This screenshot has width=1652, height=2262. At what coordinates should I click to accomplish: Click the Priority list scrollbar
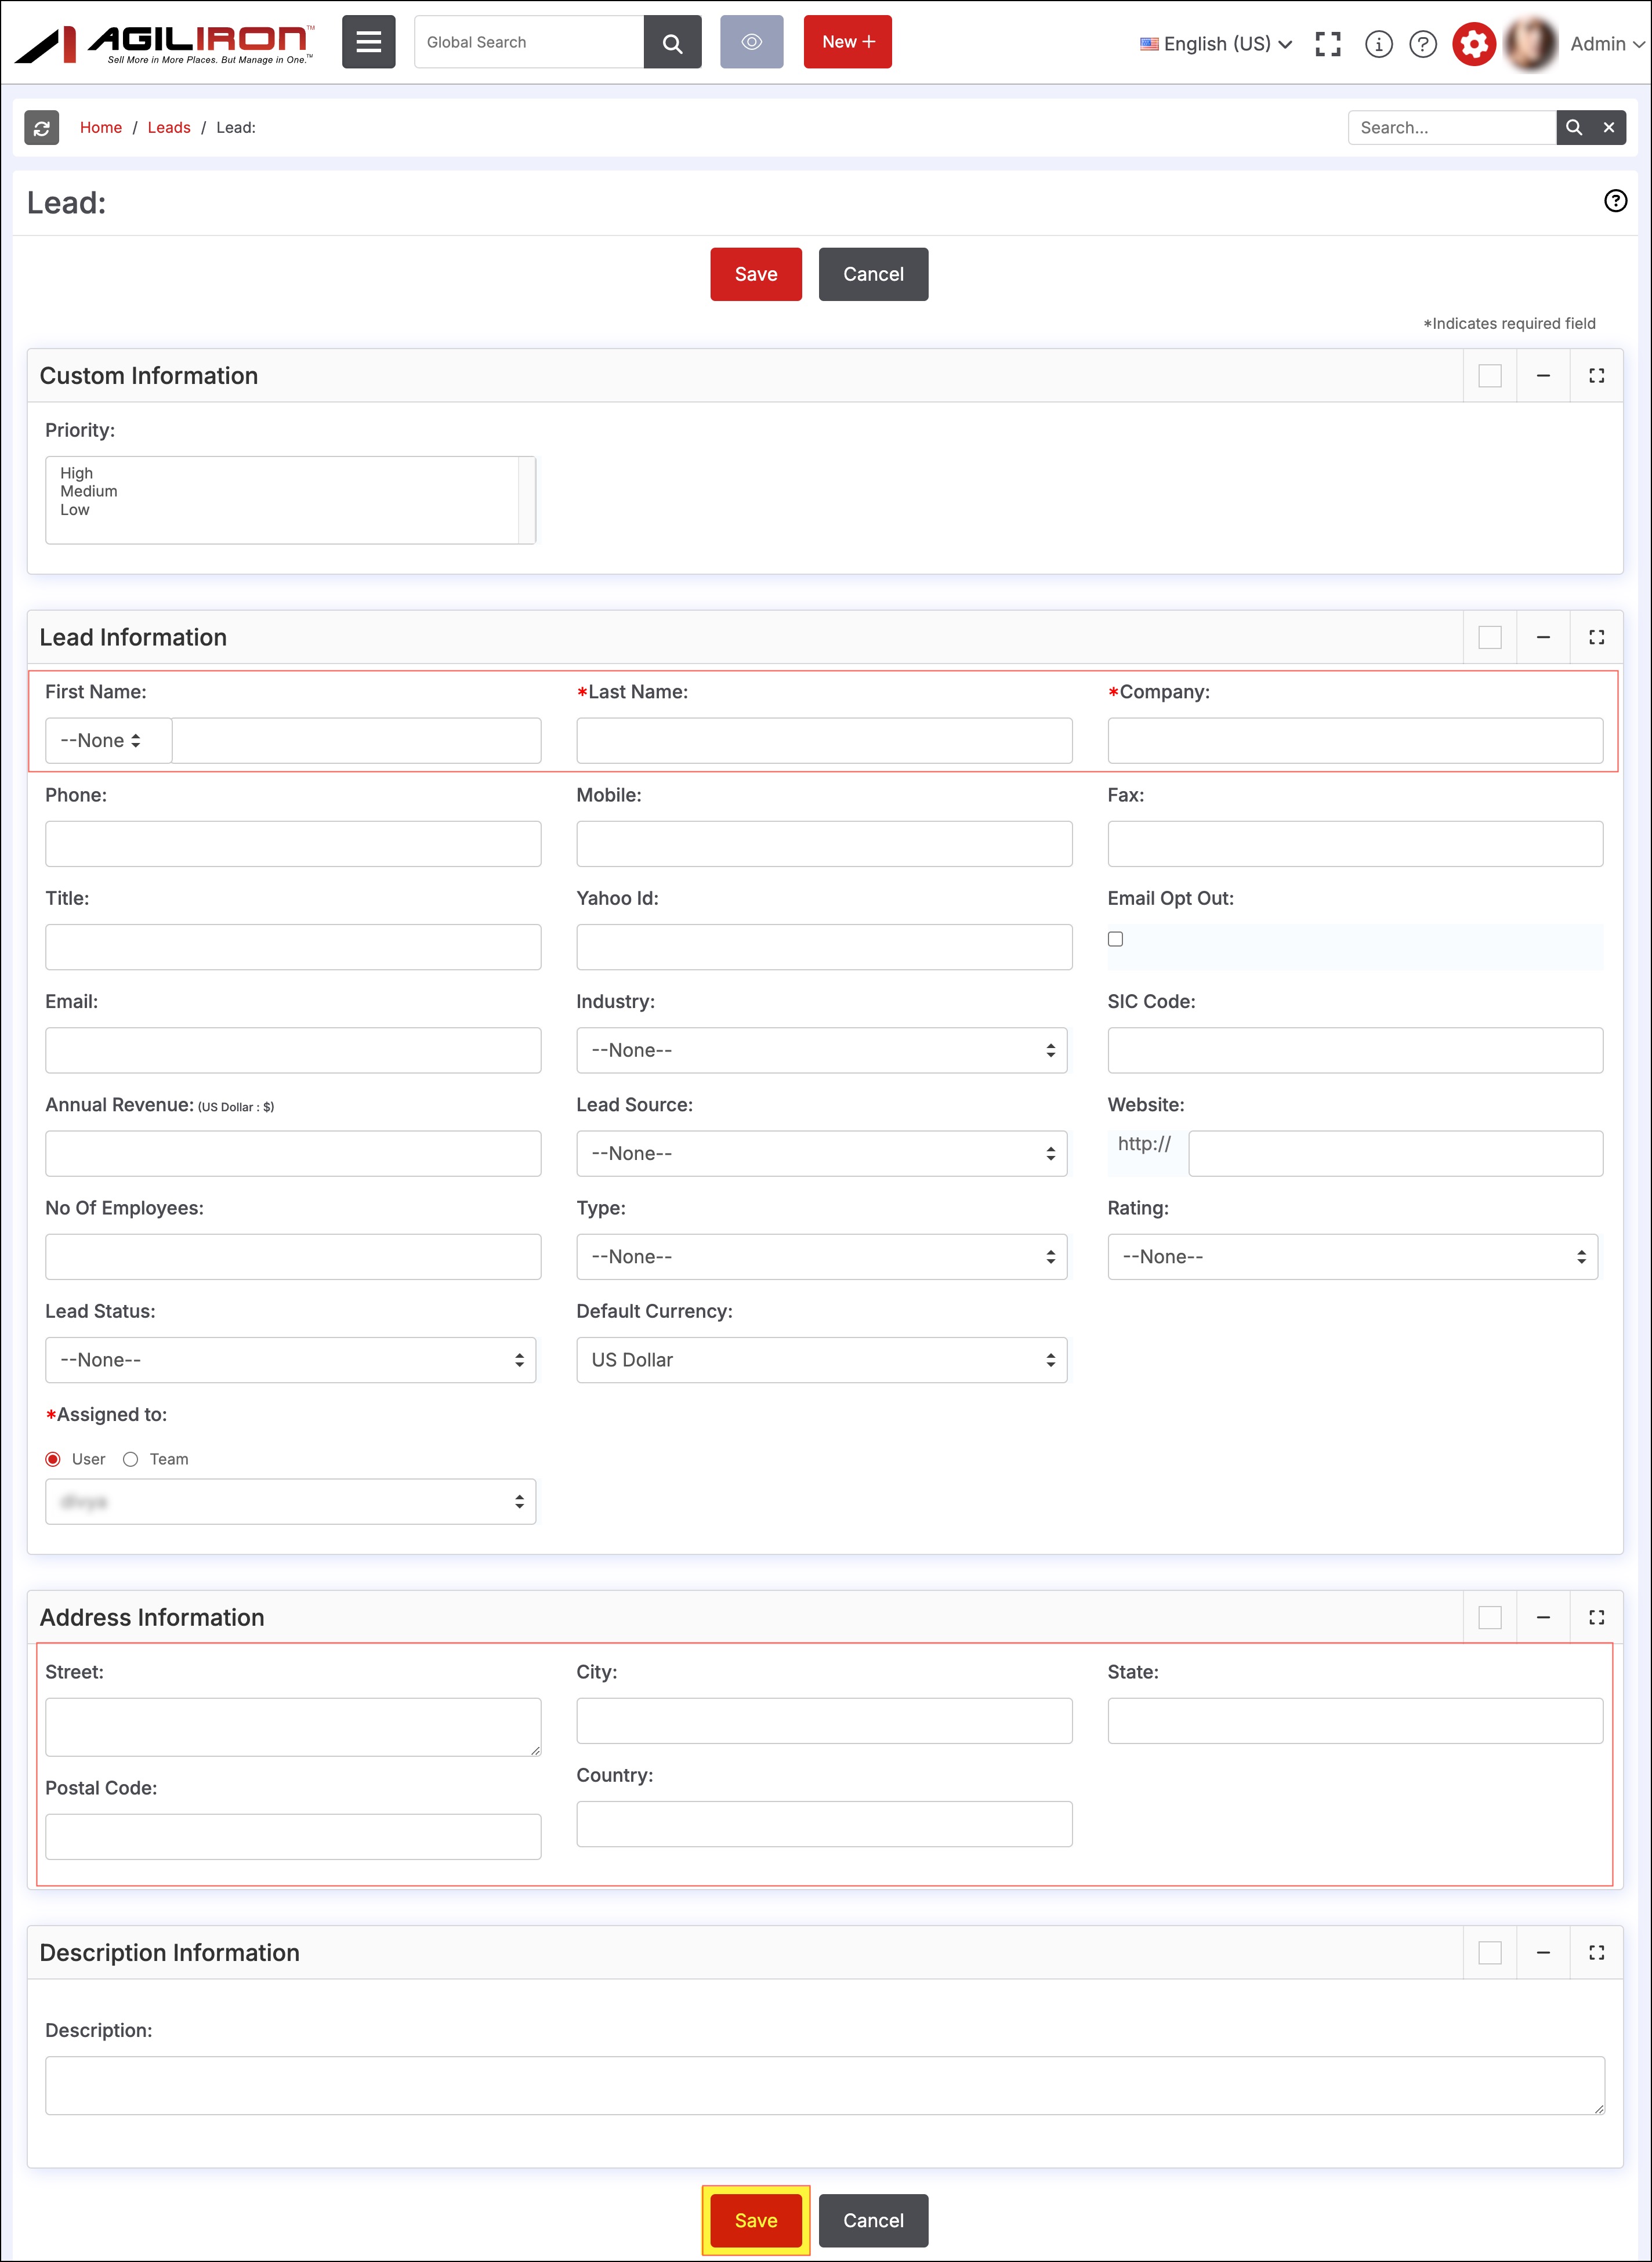click(526, 500)
